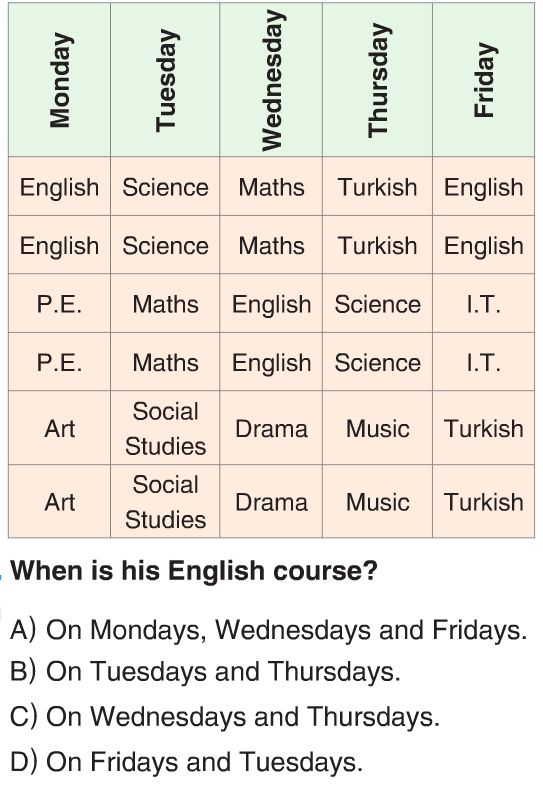The height and width of the screenshot is (789, 543).
Task: Select answer B On Tuesdays and Thursdays
Action: pos(205,671)
